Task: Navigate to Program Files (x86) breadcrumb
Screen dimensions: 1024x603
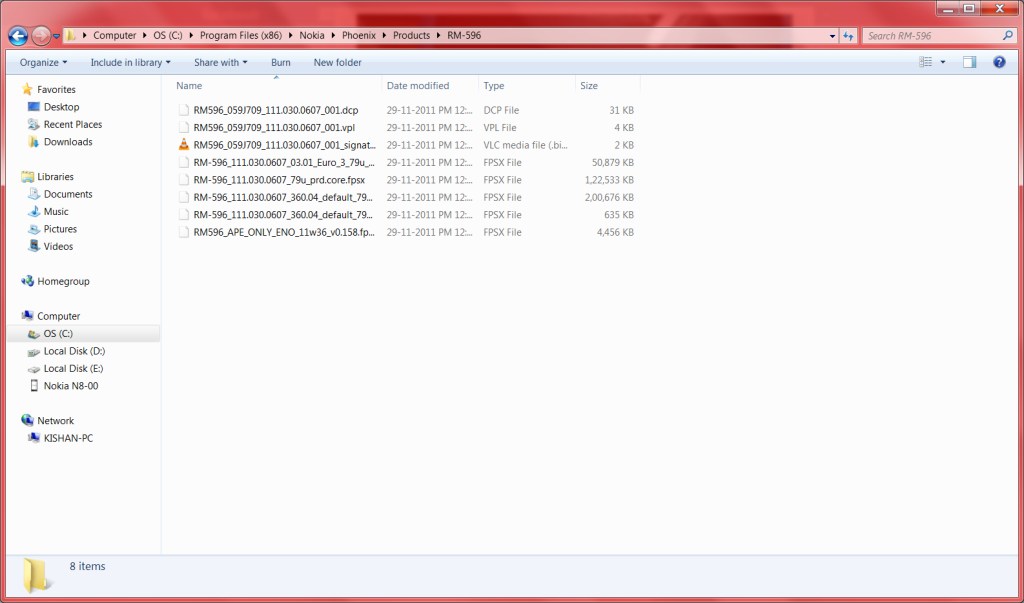Action: 241,35
